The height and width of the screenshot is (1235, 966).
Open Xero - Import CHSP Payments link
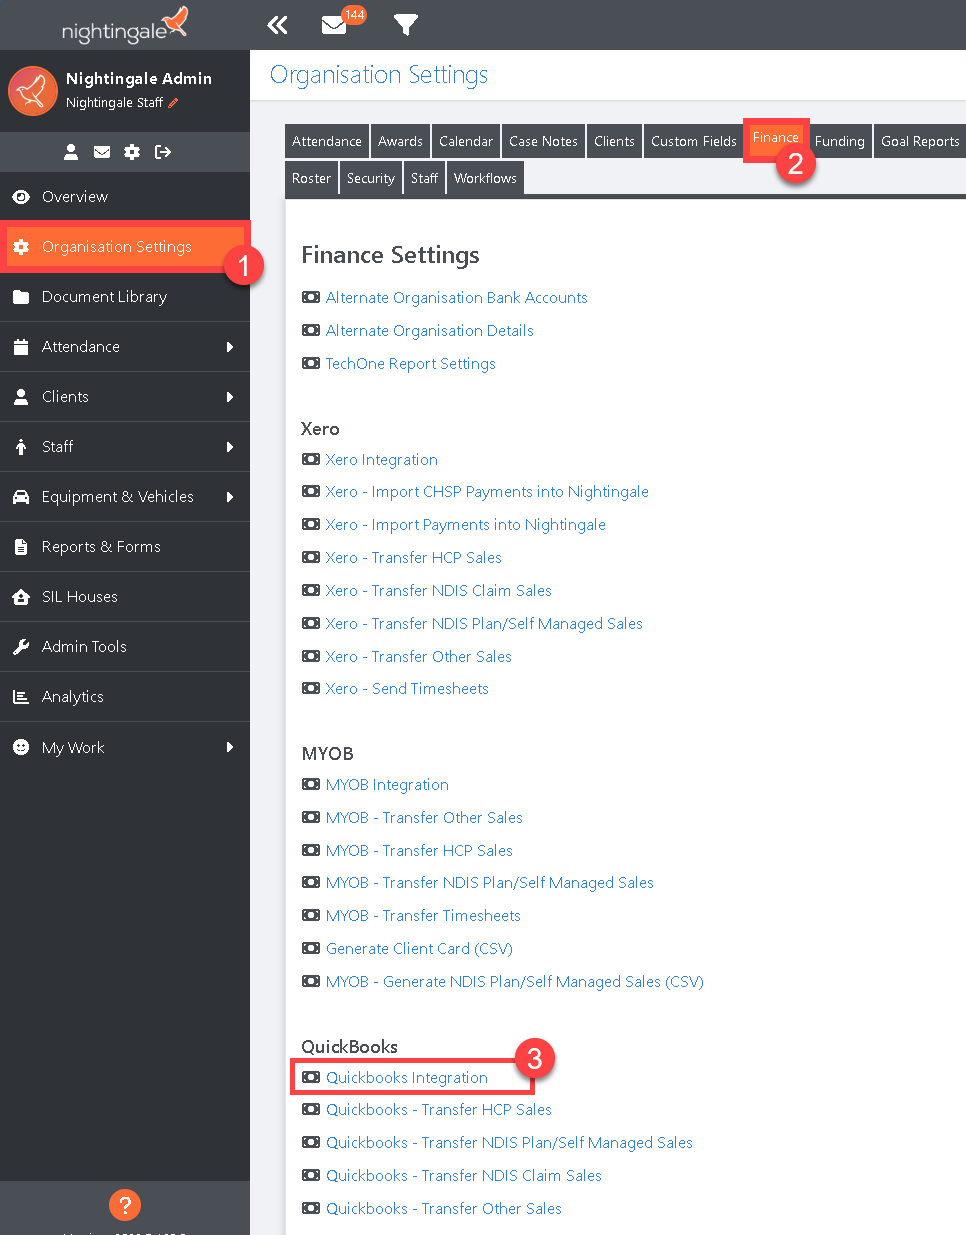click(x=487, y=491)
